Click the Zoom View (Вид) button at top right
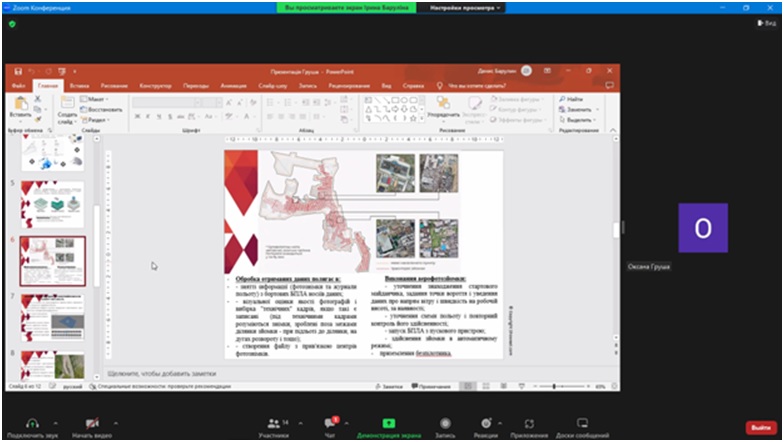Image resolution: width=784 pixels, height=442 pixels. (x=766, y=23)
